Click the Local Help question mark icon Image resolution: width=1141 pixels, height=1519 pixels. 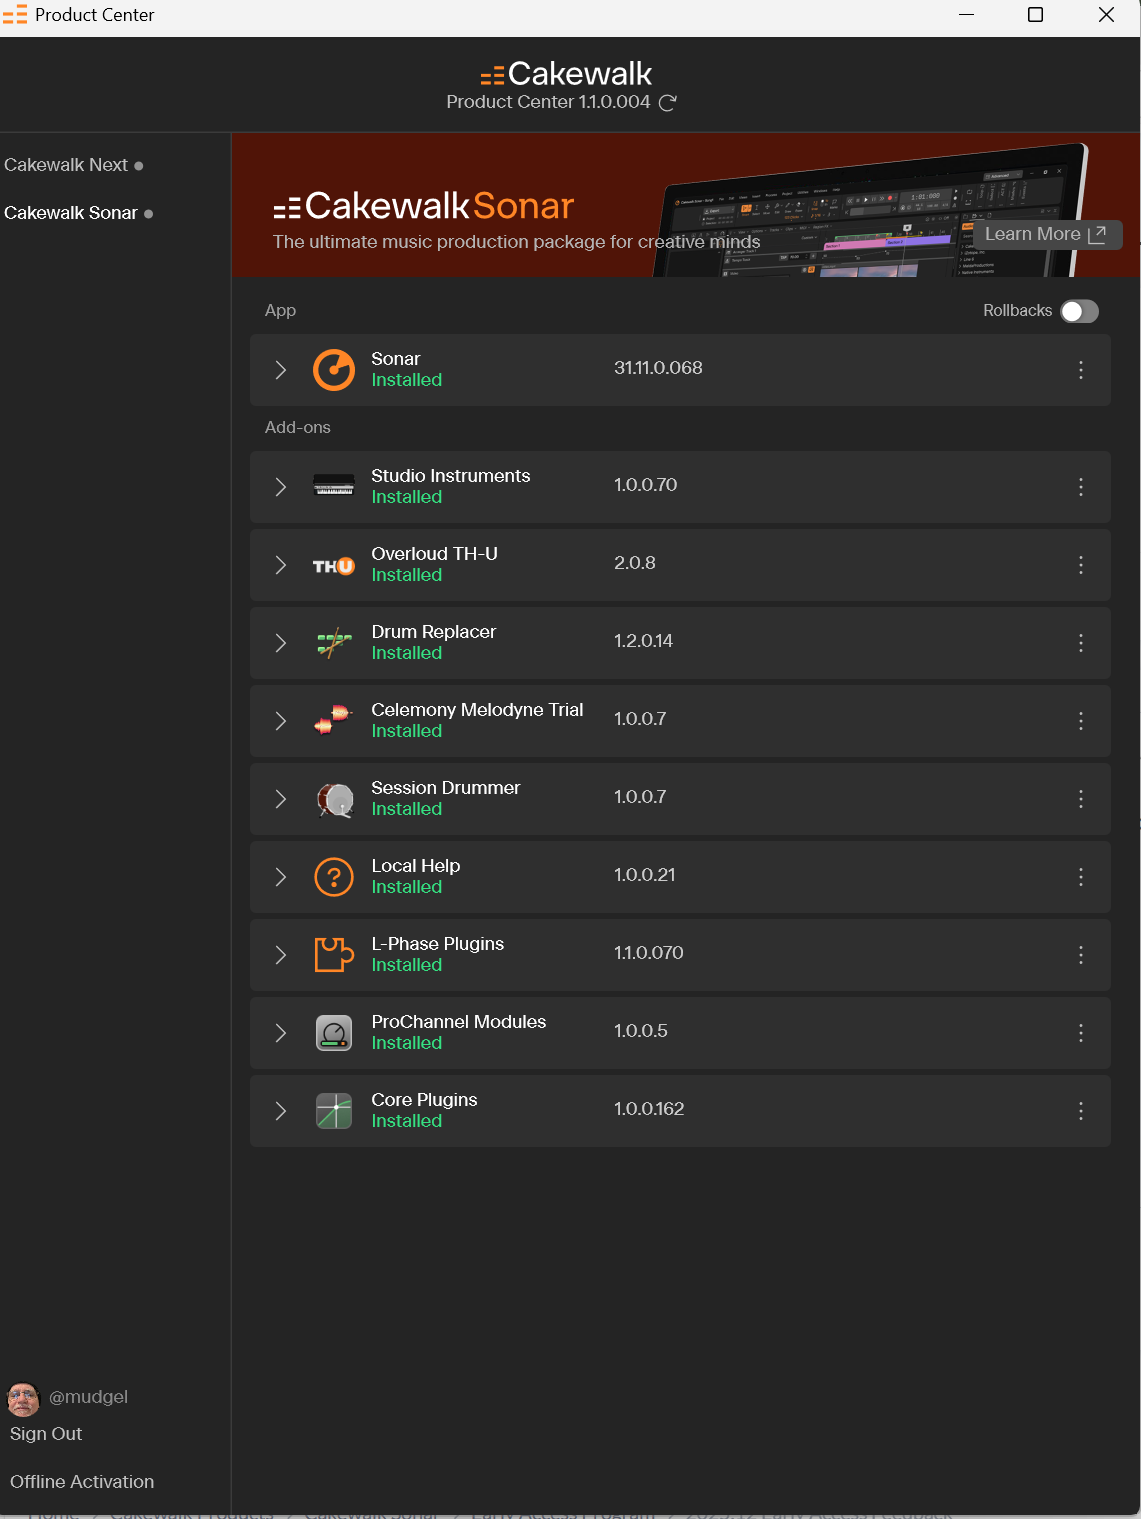pyautogui.click(x=334, y=877)
